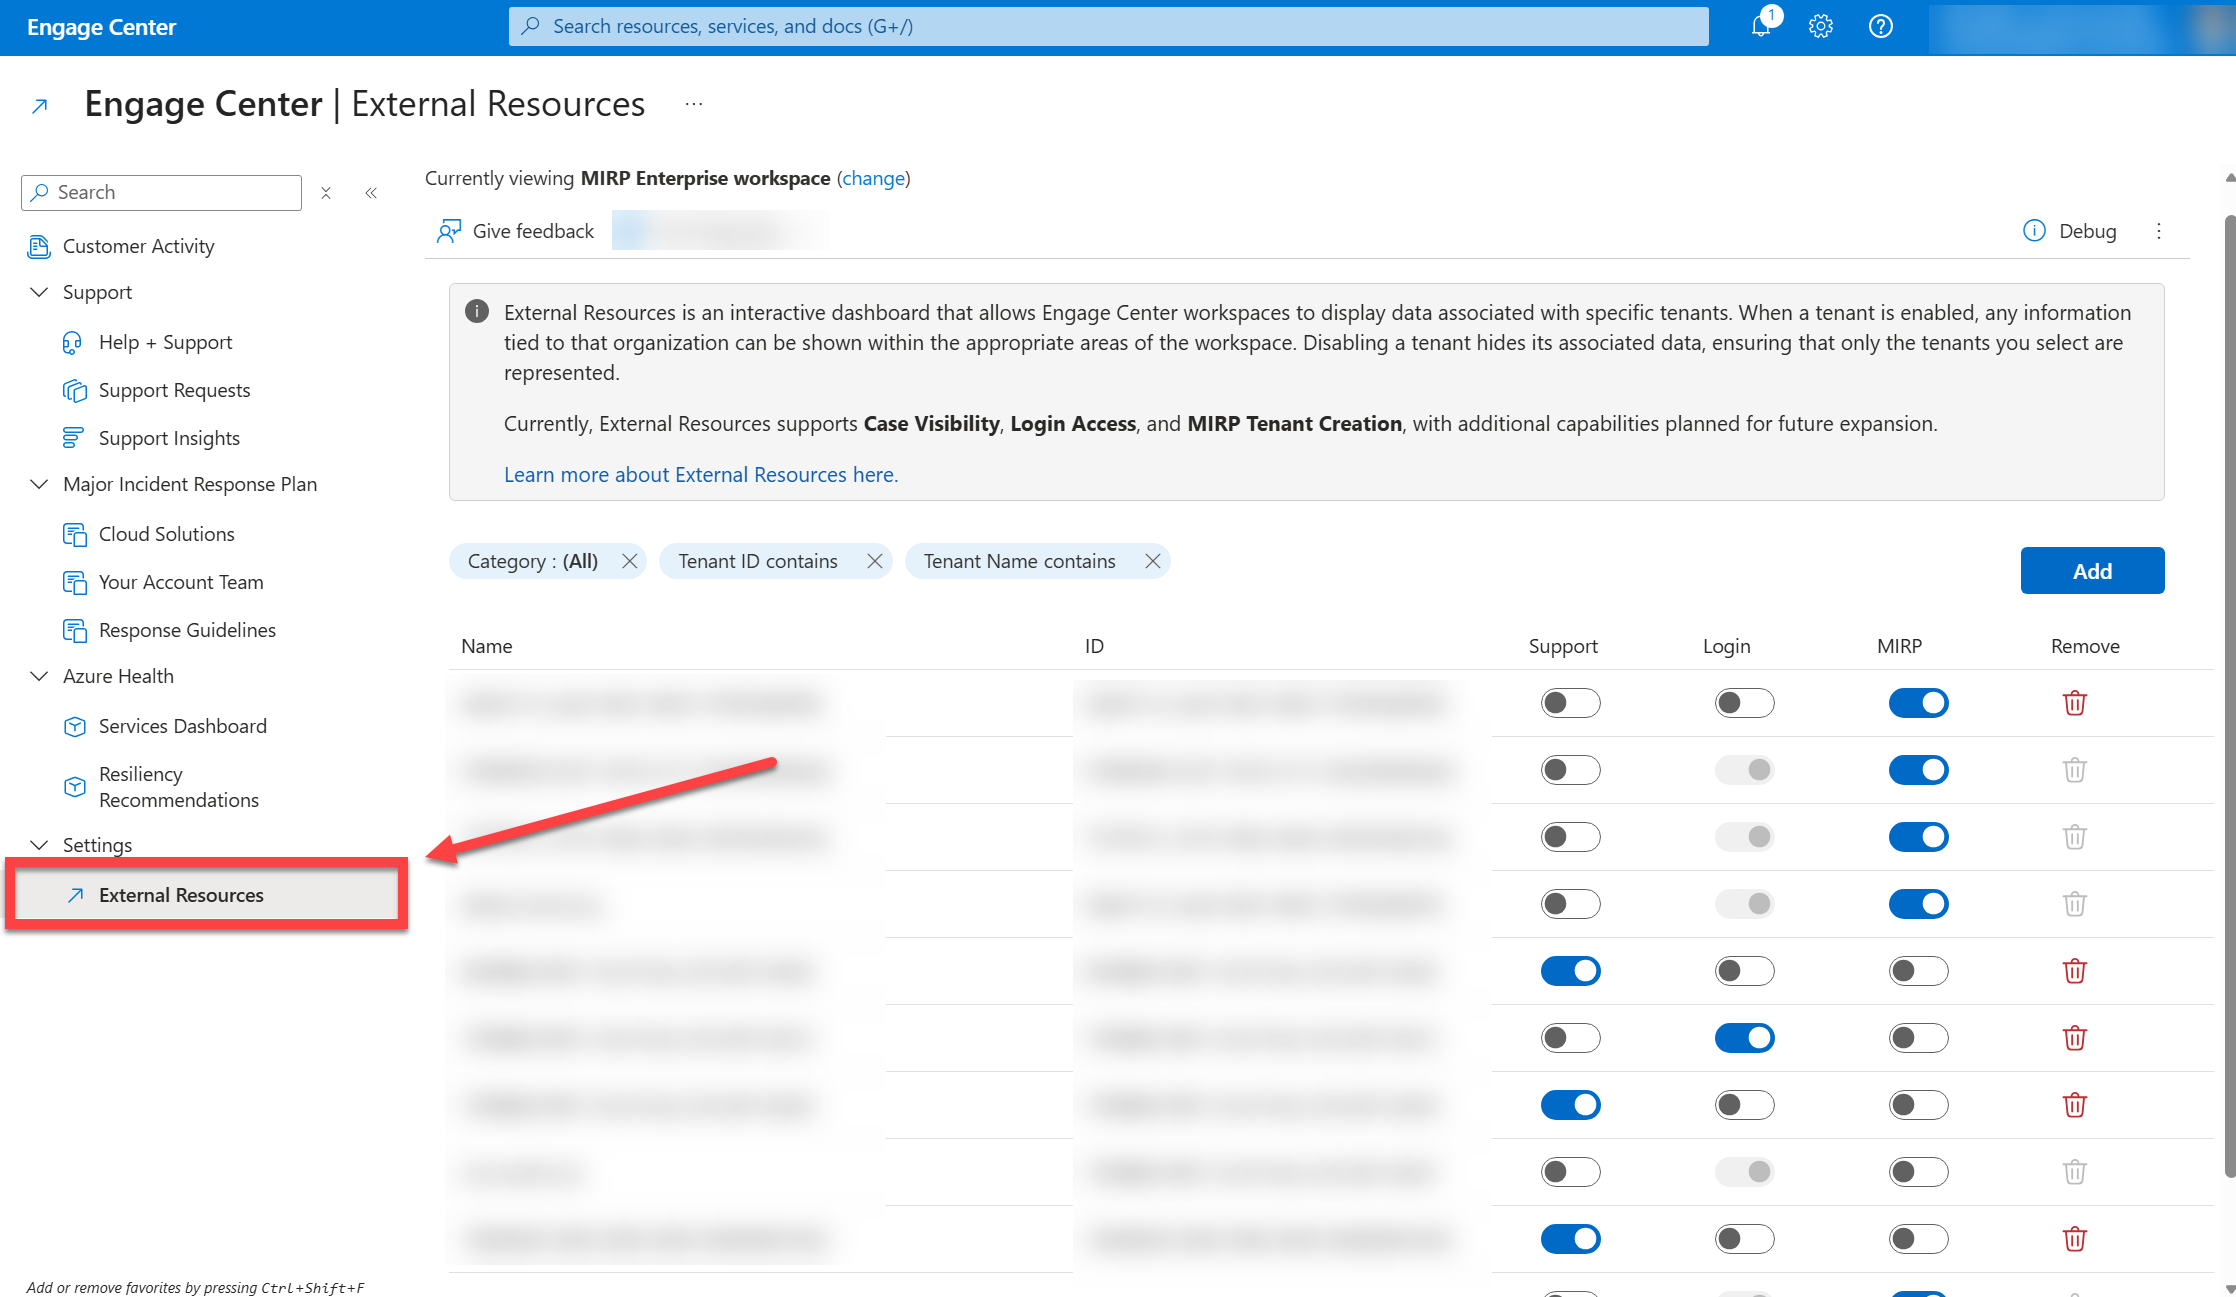This screenshot has width=2236, height=1297.
Task: Click the Support Insights icon
Action: point(73,438)
